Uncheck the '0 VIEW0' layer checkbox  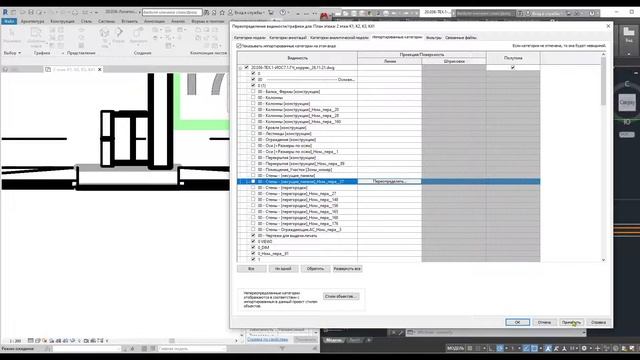click(253, 242)
